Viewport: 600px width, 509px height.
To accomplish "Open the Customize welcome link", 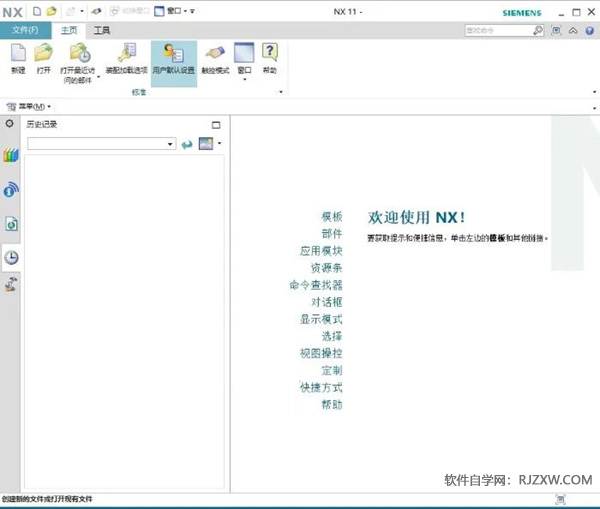I will 331,370.
